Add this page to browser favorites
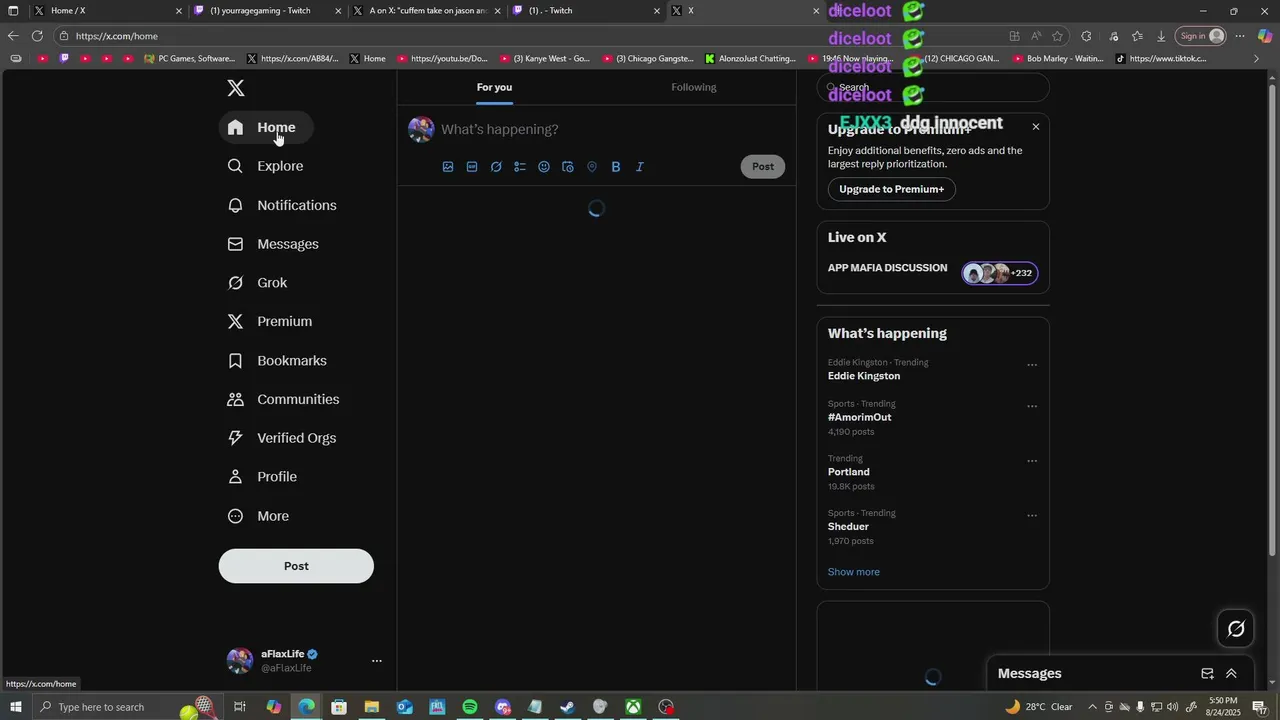 1057,36
